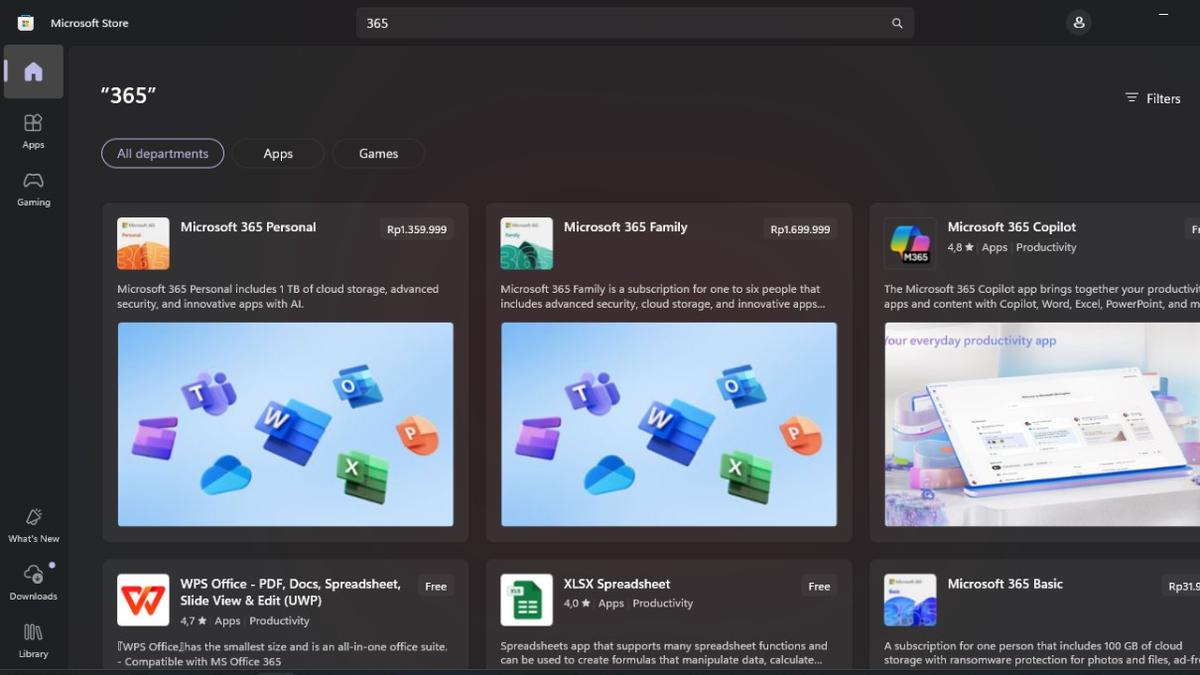
Task: Open the Downloads section in the sidebar
Action: point(33,582)
